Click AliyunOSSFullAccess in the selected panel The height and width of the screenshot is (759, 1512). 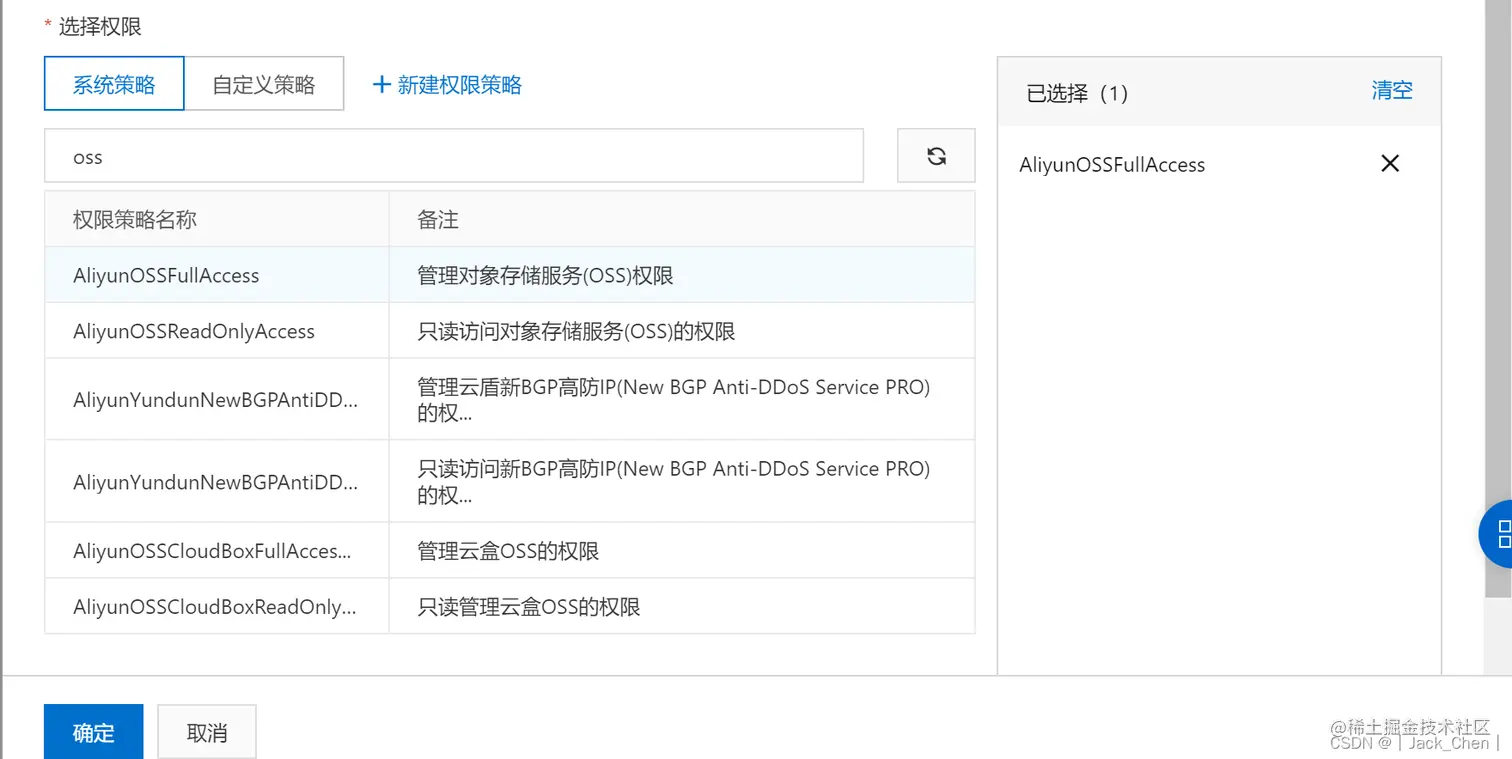[1112, 165]
